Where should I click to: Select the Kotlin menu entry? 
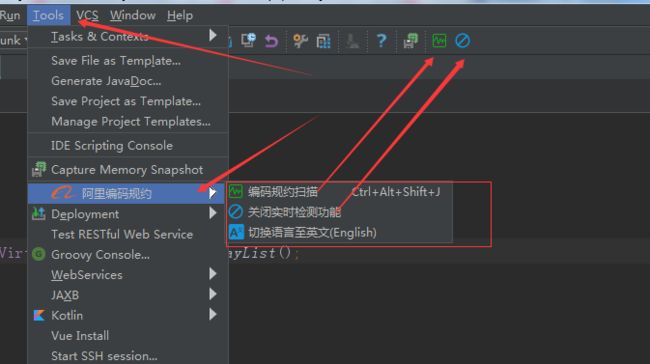pos(128,315)
